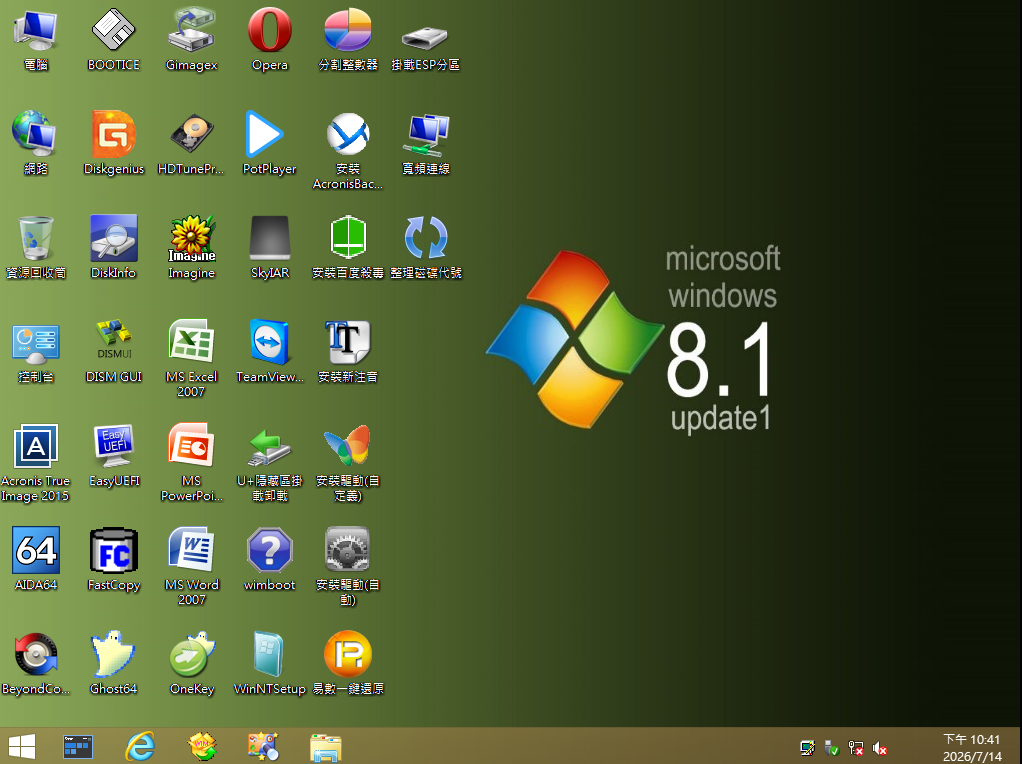This screenshot has height=764, width=1022.
Task: Select the EasyUEFI shortcut
Action: click(x=114, y=455)
